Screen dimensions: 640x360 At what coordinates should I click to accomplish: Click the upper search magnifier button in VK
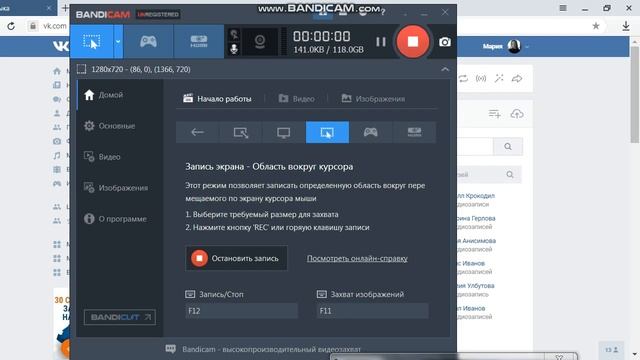508,147
